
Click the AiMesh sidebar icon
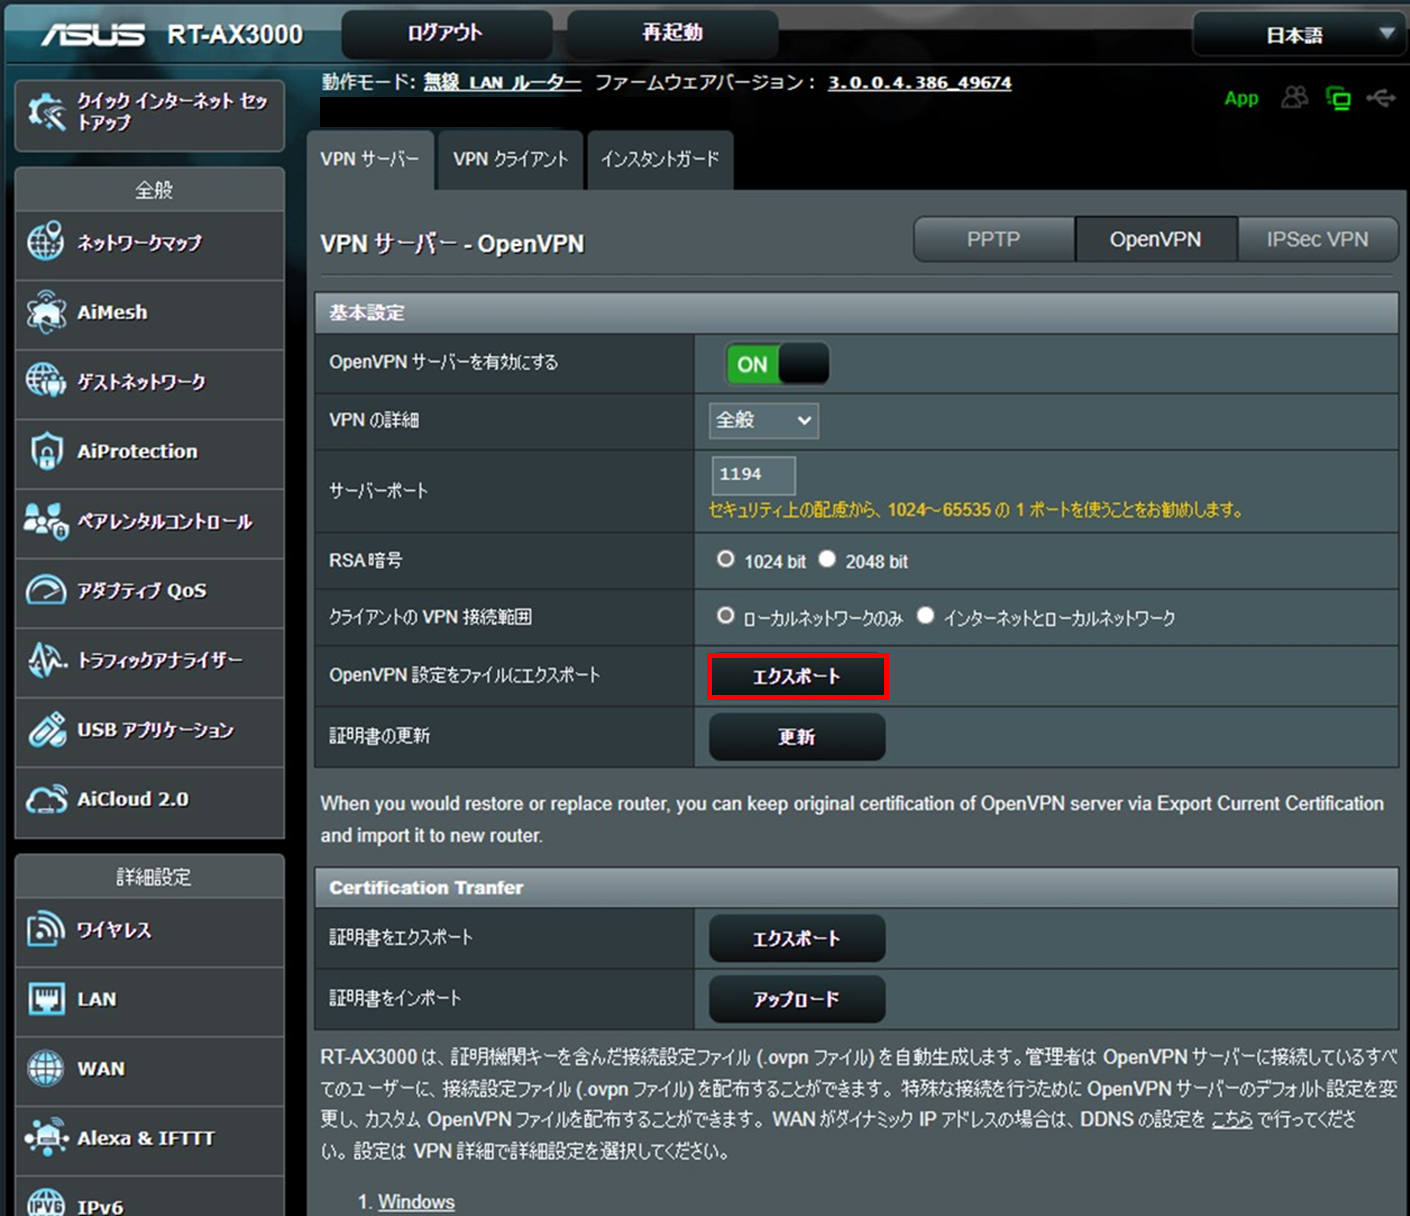(46, 312)
